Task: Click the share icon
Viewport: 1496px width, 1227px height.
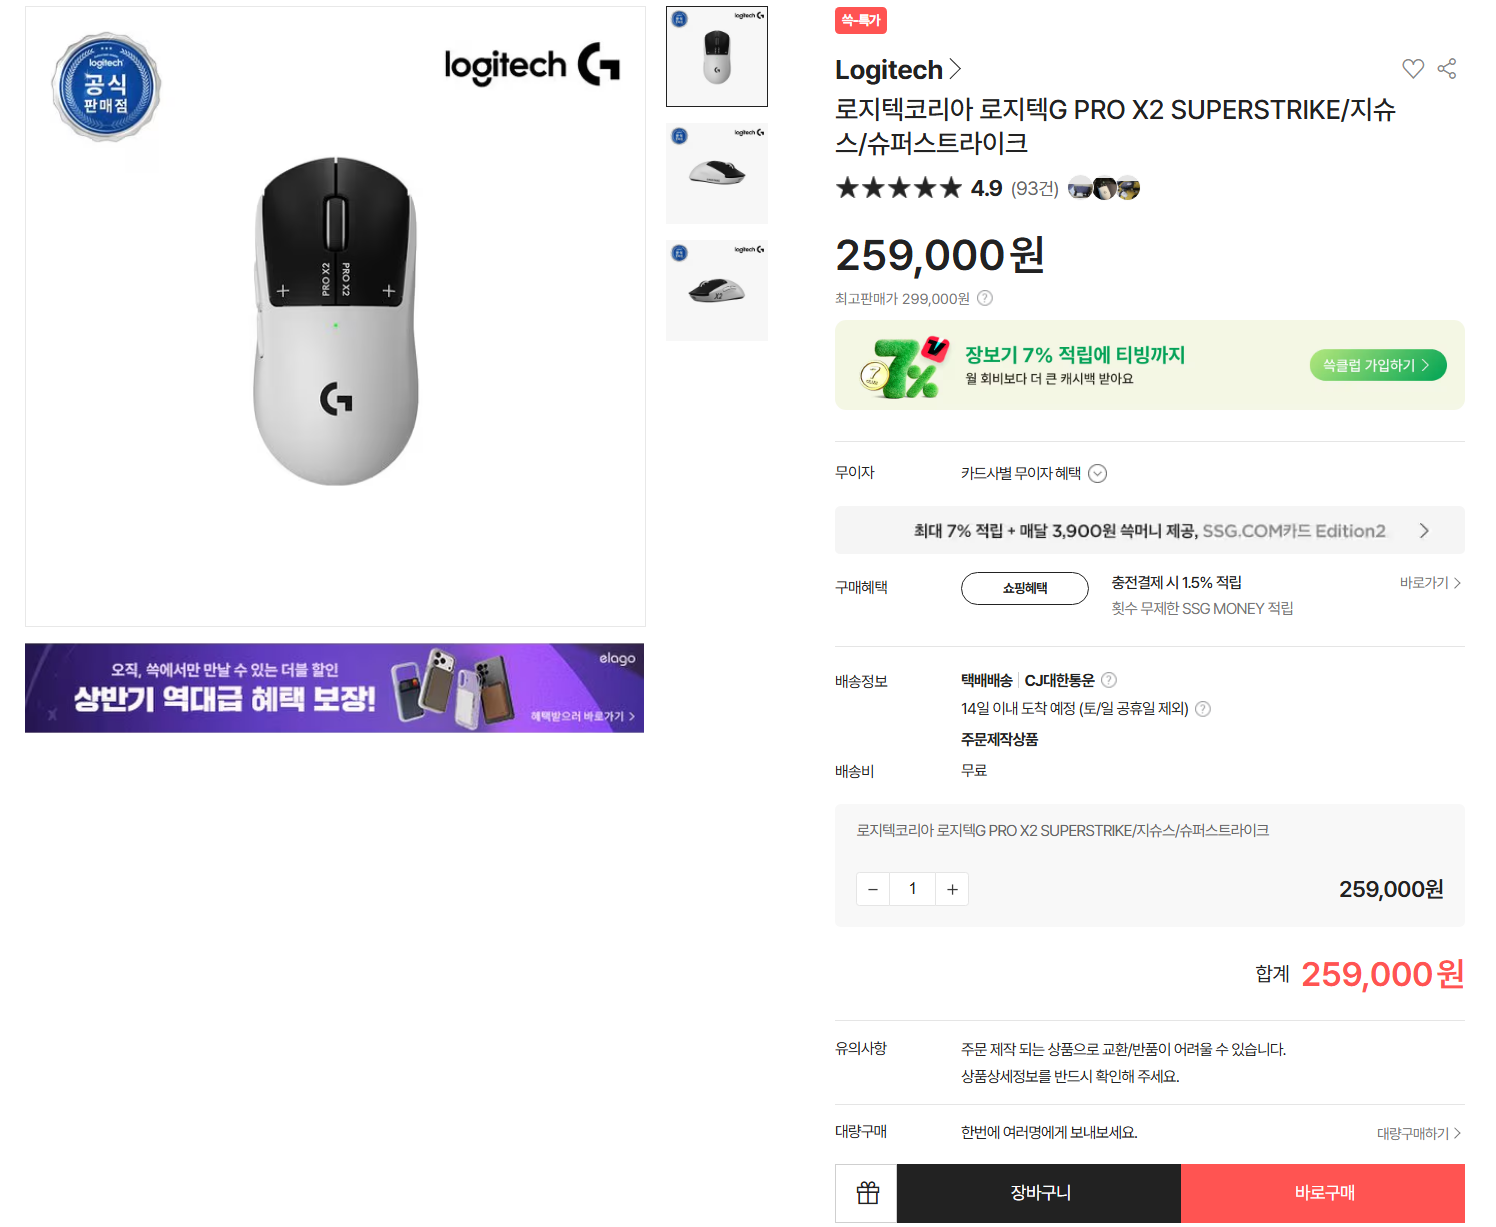Action: pos(1446,69)
